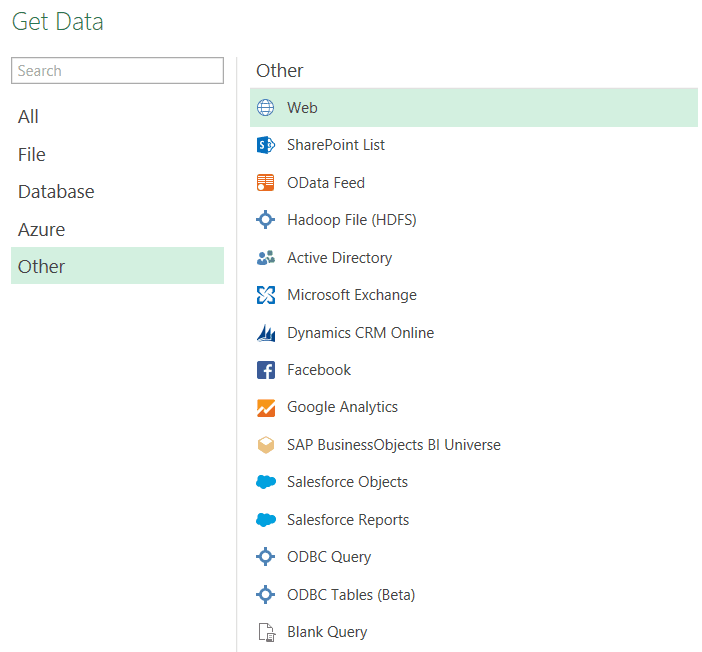This screenshot has height=652, width=702.
Task: Click the Hadoop File (HDFS) icon
Action: [265, 220]
